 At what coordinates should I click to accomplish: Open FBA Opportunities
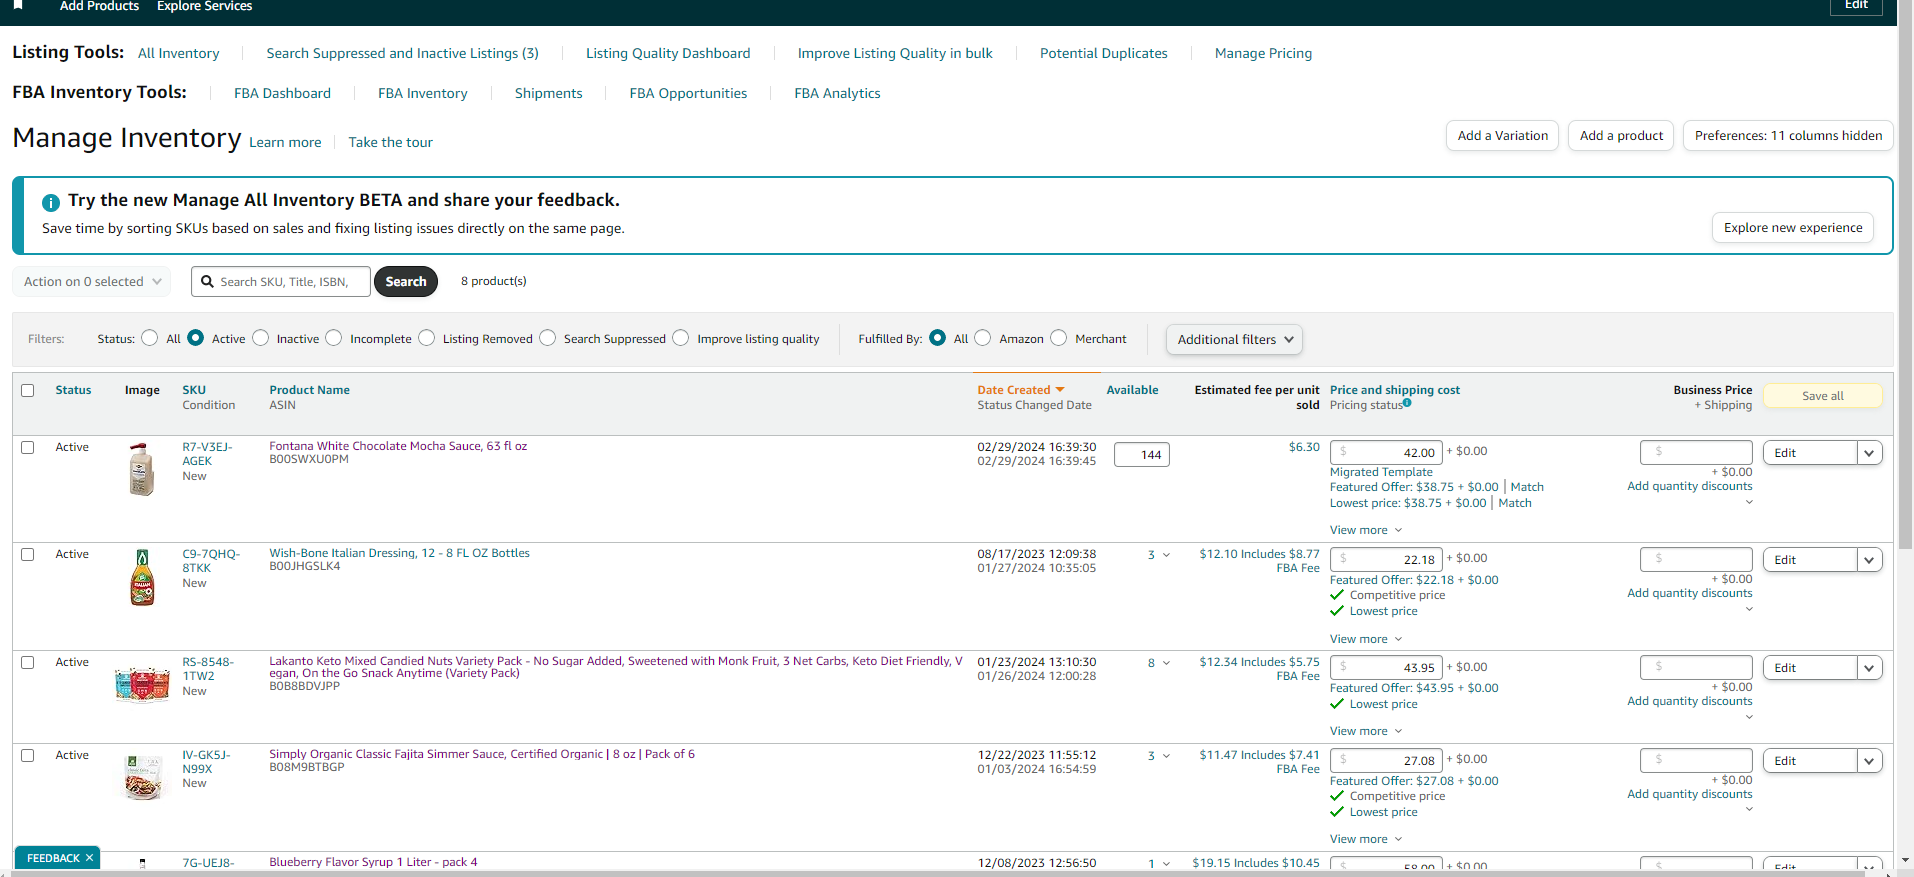point(688,94)
